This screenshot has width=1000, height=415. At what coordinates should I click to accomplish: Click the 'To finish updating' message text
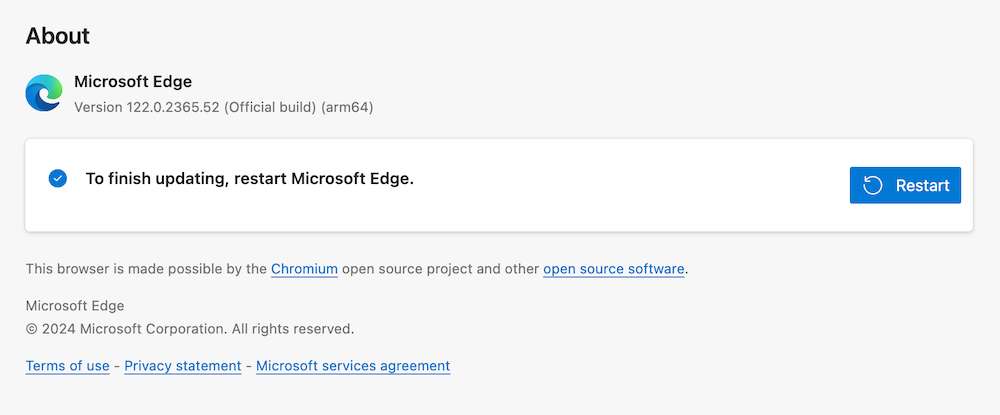click(250, 178)
